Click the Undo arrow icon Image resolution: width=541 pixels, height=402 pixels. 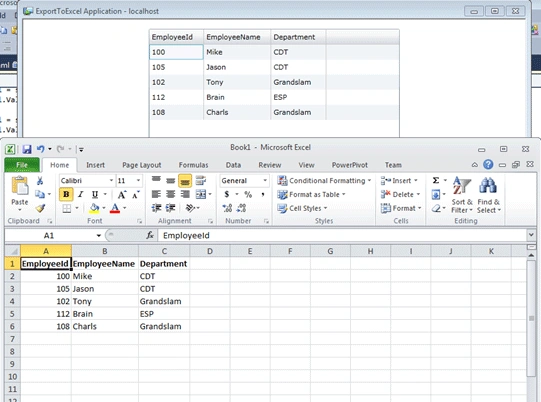(40, 149)
